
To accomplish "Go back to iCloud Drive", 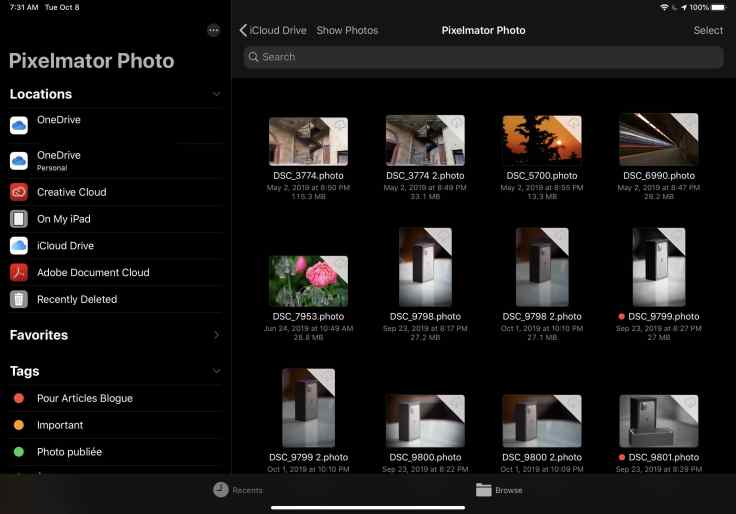I will pyautogui.click(x=273, y=31).
